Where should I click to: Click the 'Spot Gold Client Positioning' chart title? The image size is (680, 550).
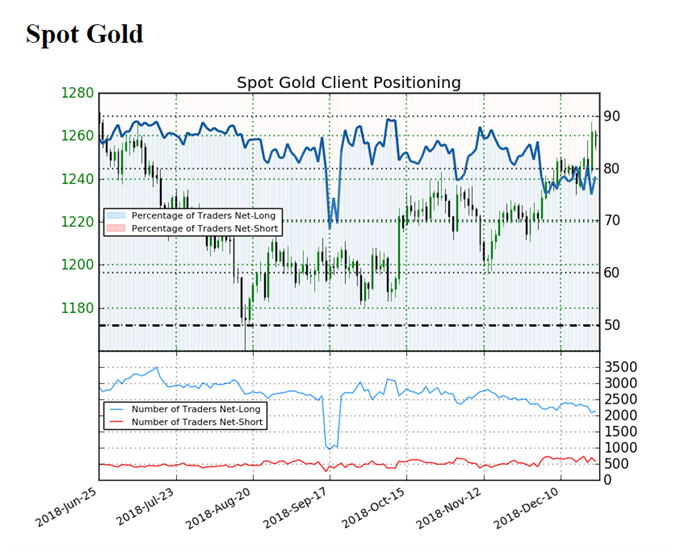pos(349,82)
